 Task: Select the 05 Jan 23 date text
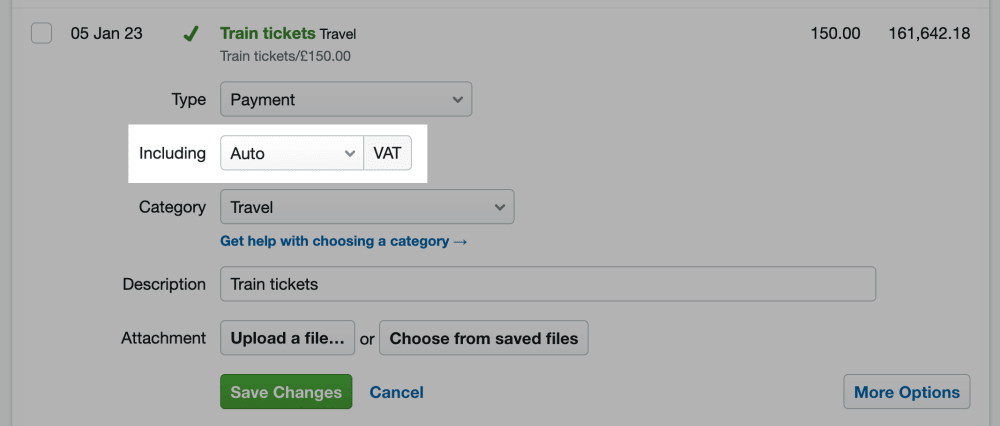106,34
